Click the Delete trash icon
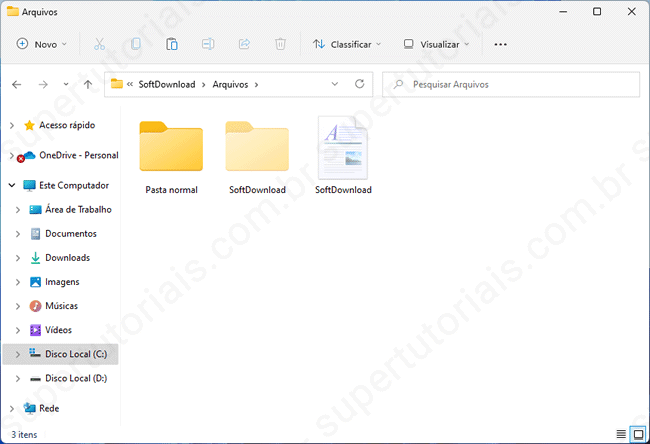This screenshot has width=650, height=444. coord(281,44)
